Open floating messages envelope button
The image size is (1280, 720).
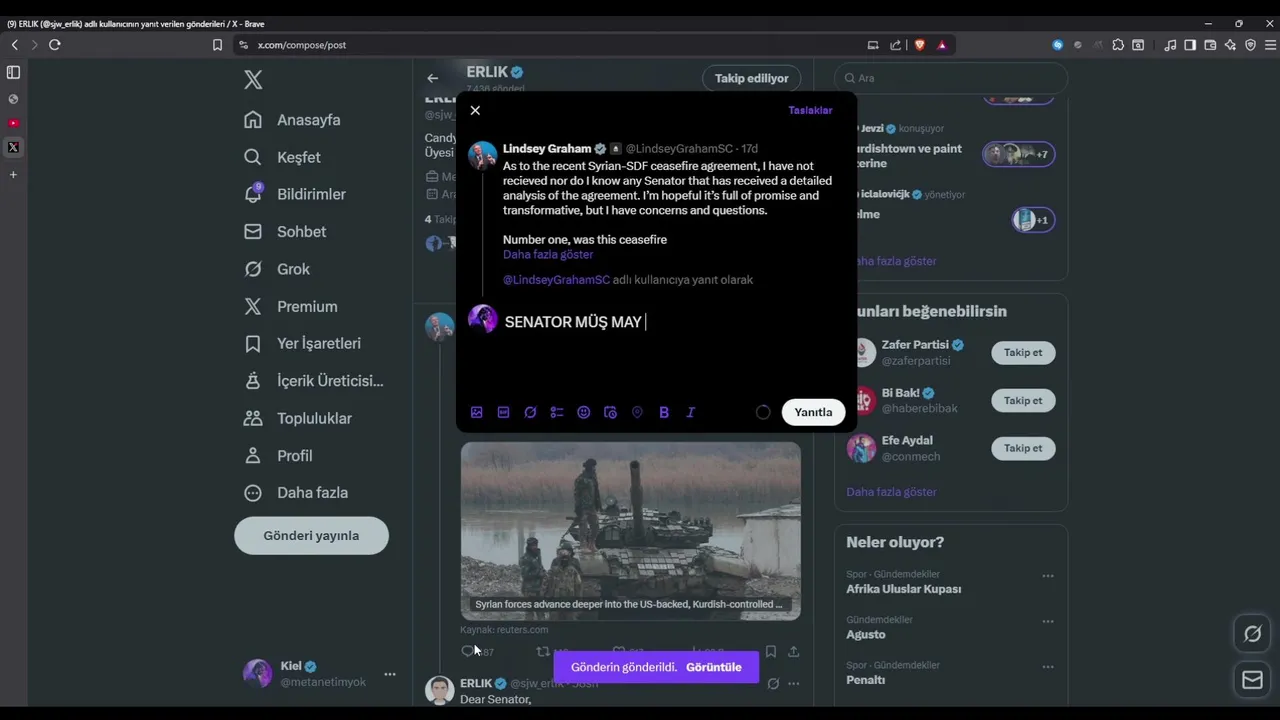(x=1252, y=680)
